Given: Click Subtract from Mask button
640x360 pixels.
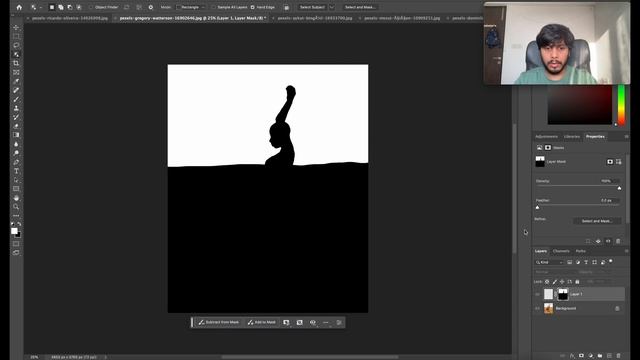Looking at the screenshot, I should tap(219, 322).
